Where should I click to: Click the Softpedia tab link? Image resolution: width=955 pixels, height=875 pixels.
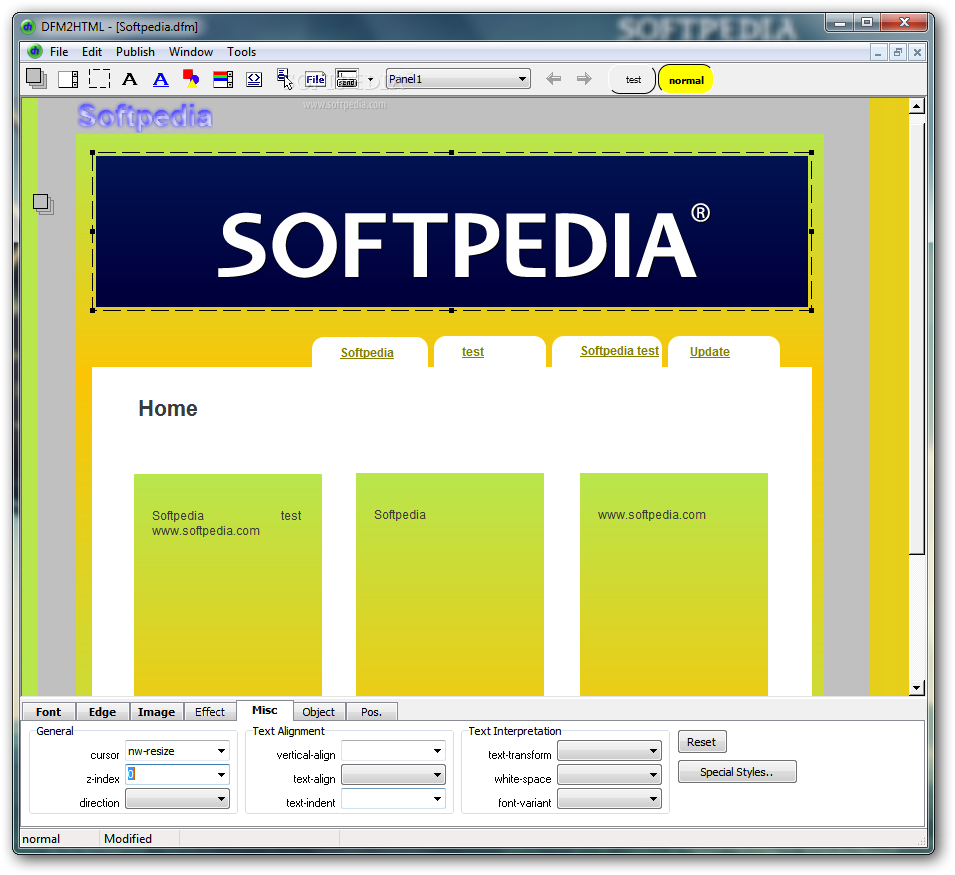tap(367, 353)
